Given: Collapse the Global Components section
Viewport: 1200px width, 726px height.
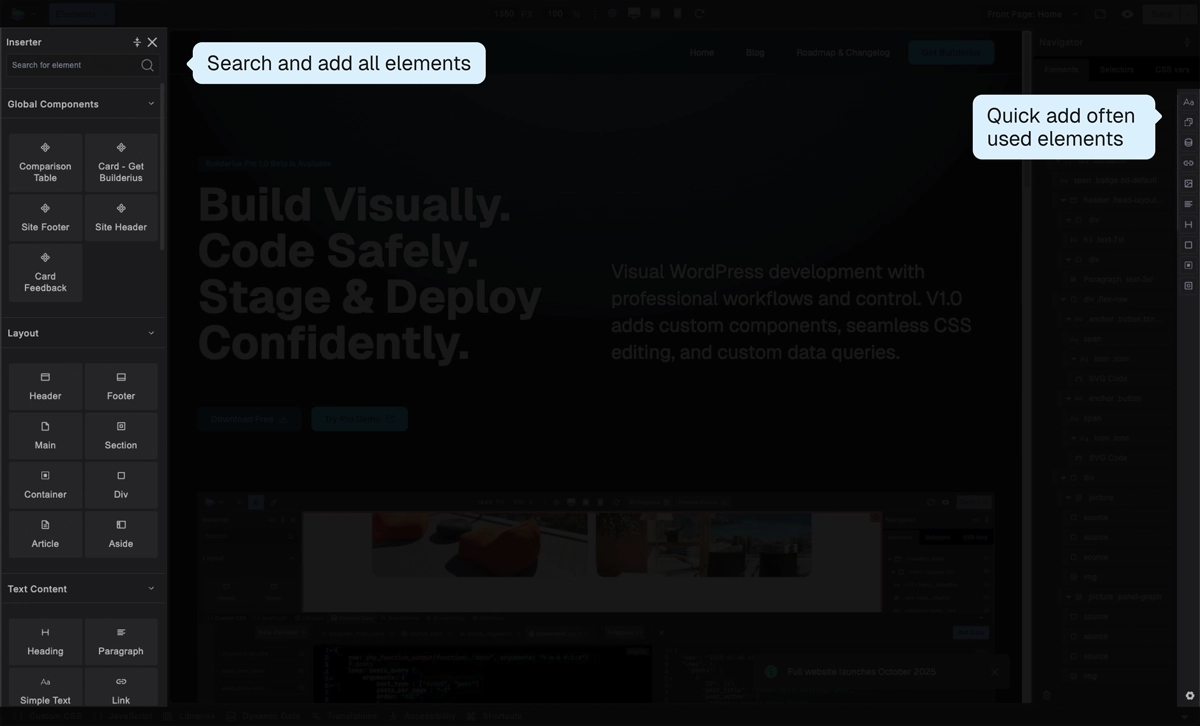Looking at the screenshot, I should coord(151,103).
